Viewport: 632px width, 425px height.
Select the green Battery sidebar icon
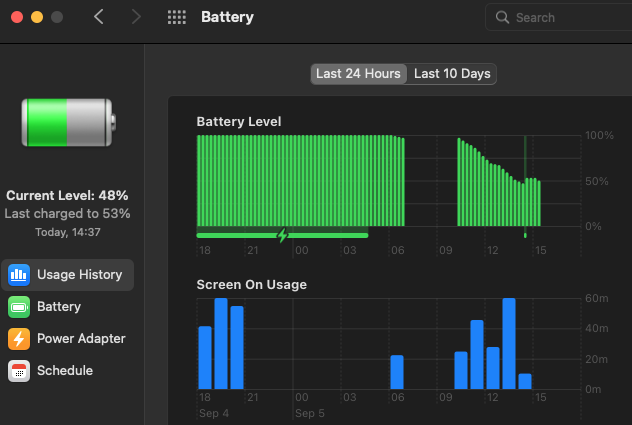coord(19,307)
